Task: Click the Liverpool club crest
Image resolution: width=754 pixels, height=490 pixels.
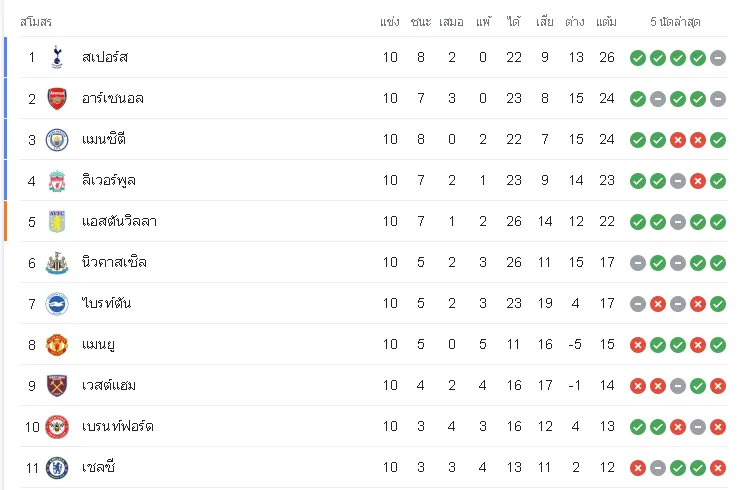Action: (x=57, y=181)
